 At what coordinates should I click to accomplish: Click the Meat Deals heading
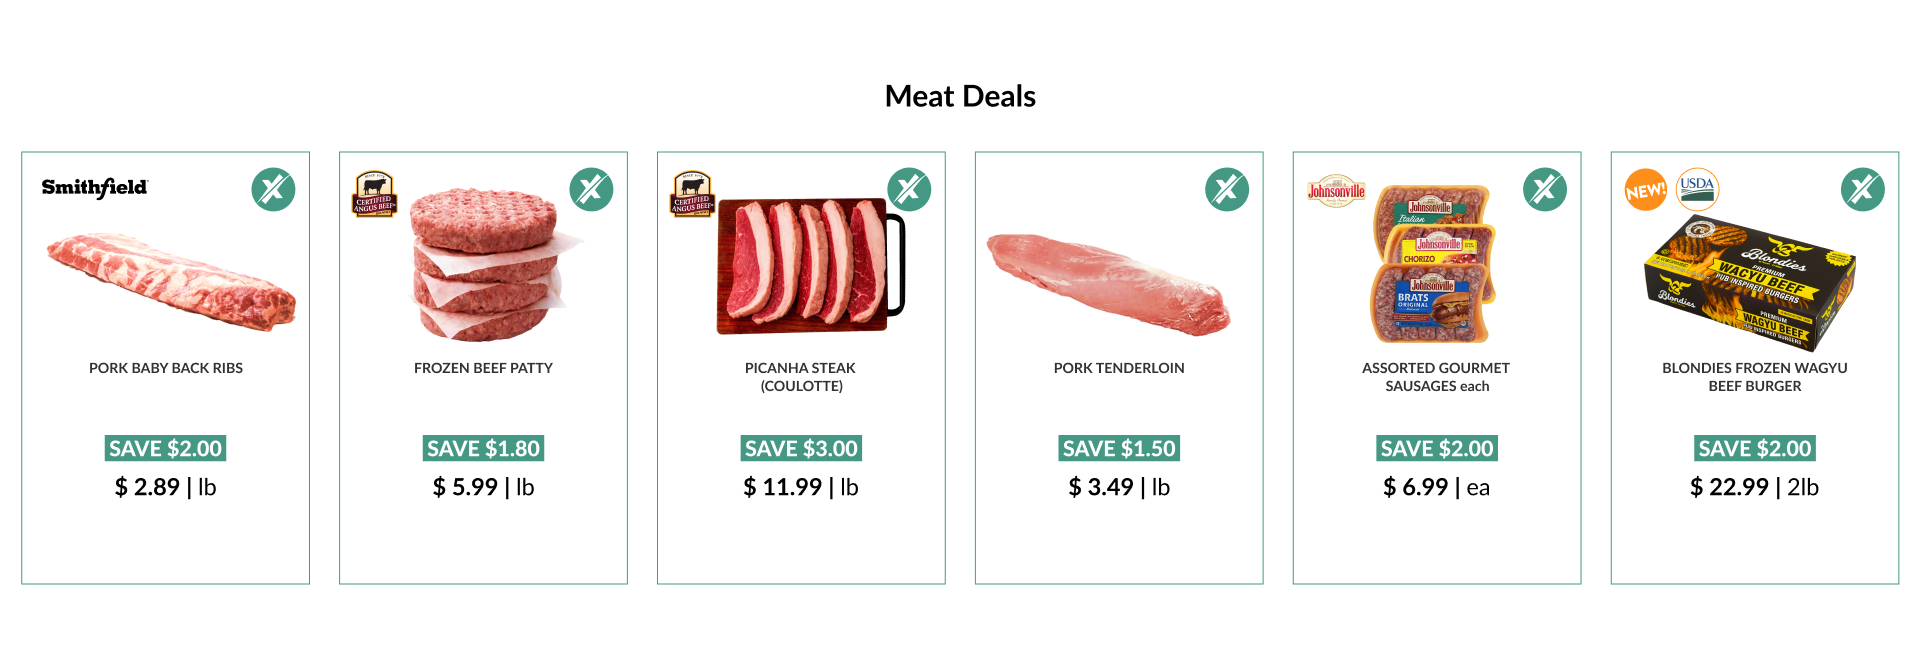(960, 96)
